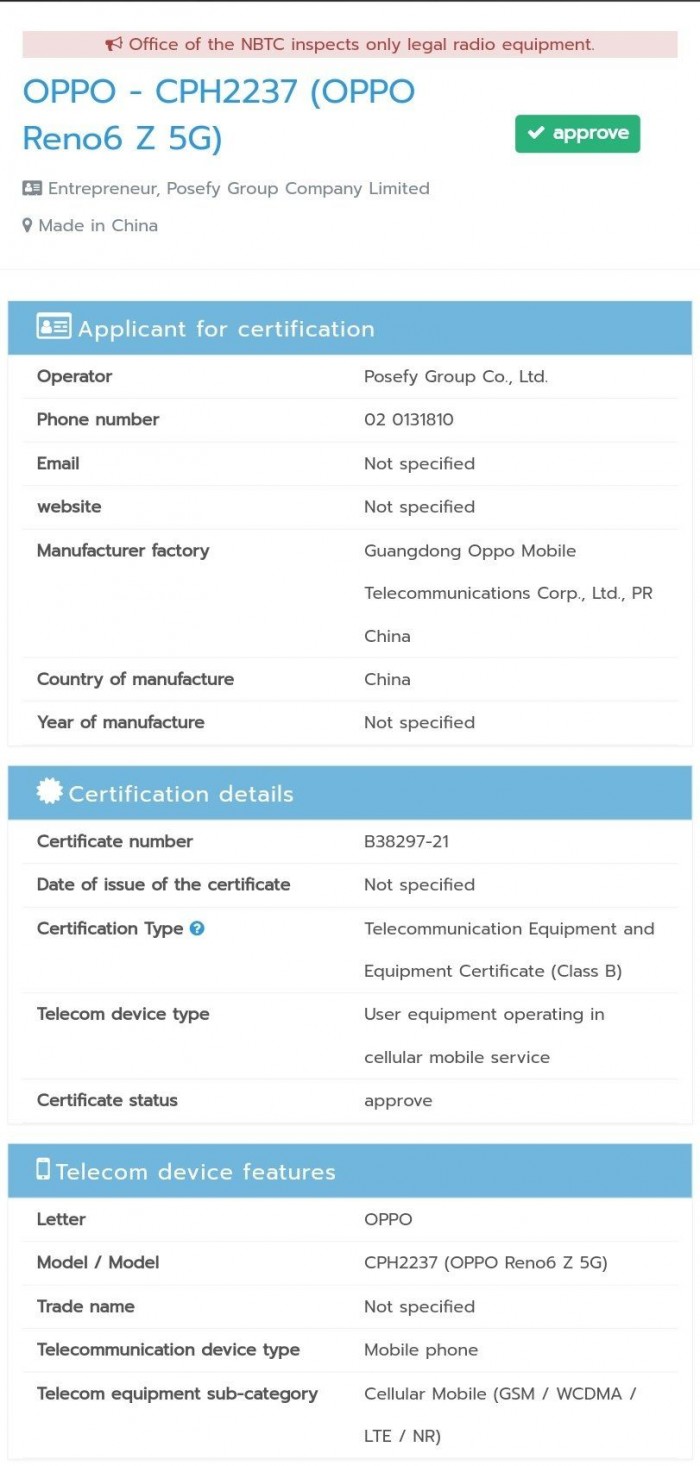Select the phone number 02 0131810
Image resolution: width=700 pixels, height=1466 pixels.
coord(408,420)
